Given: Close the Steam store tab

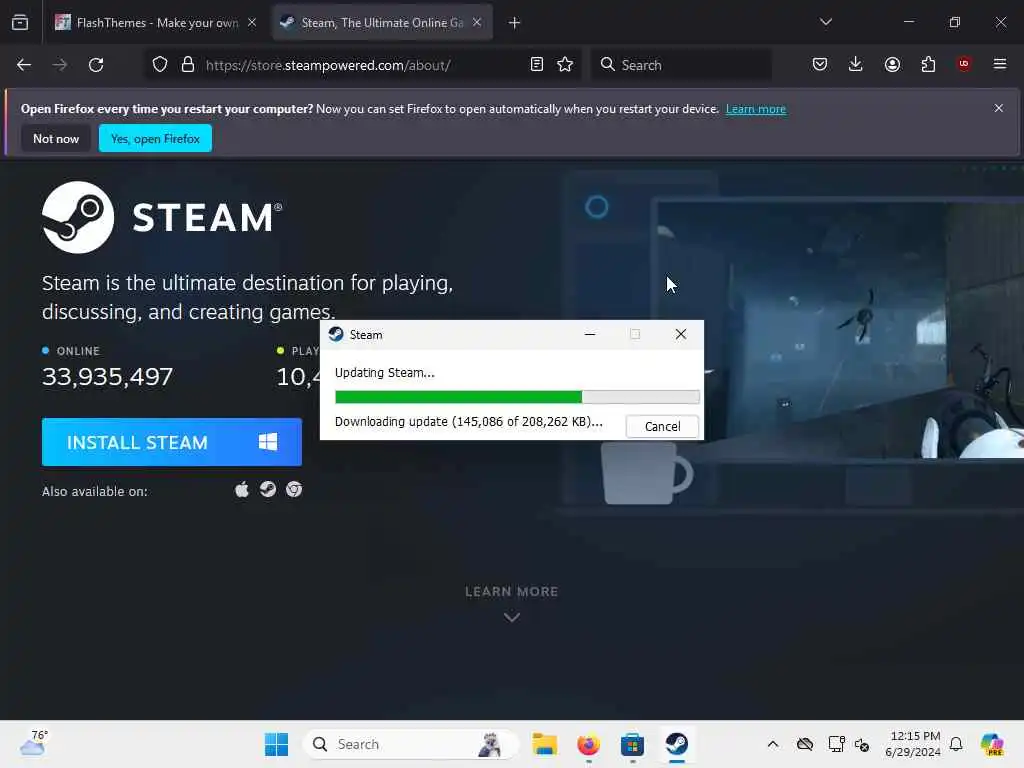Looking at the screenshot, I should [x=477, y=23].
